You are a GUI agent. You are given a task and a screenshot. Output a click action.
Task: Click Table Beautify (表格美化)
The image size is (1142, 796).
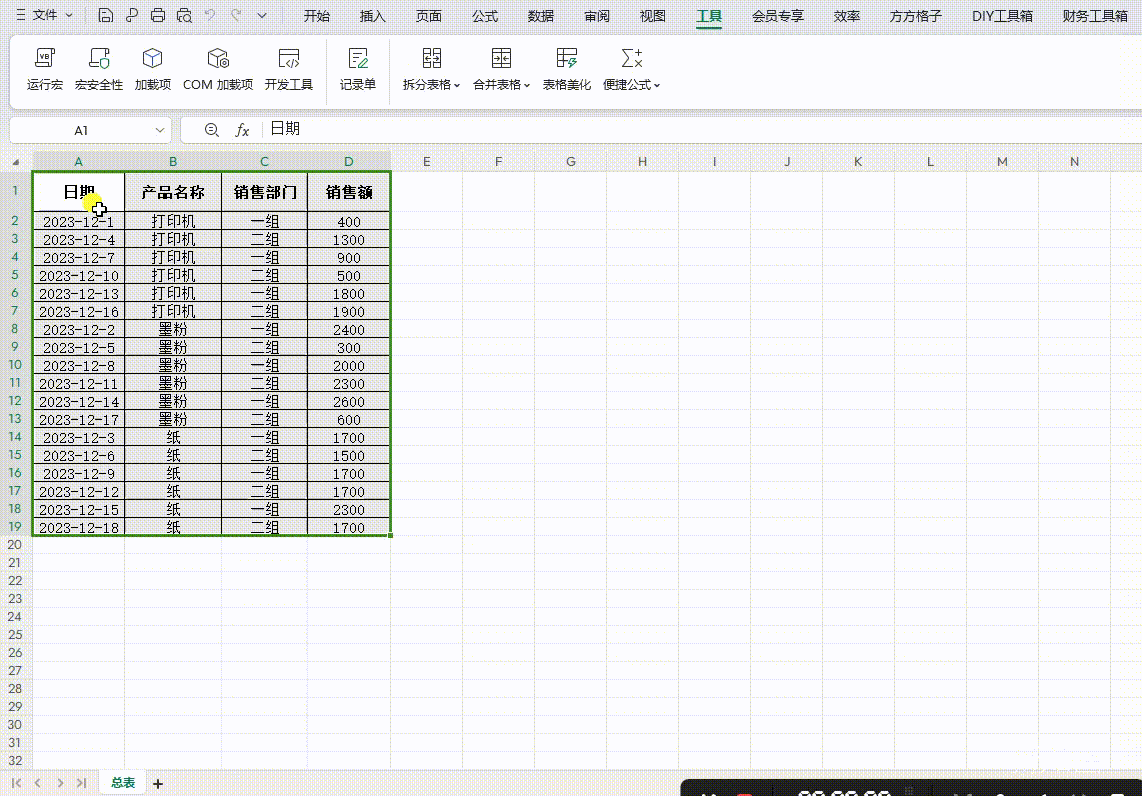(x=567, y=69)
